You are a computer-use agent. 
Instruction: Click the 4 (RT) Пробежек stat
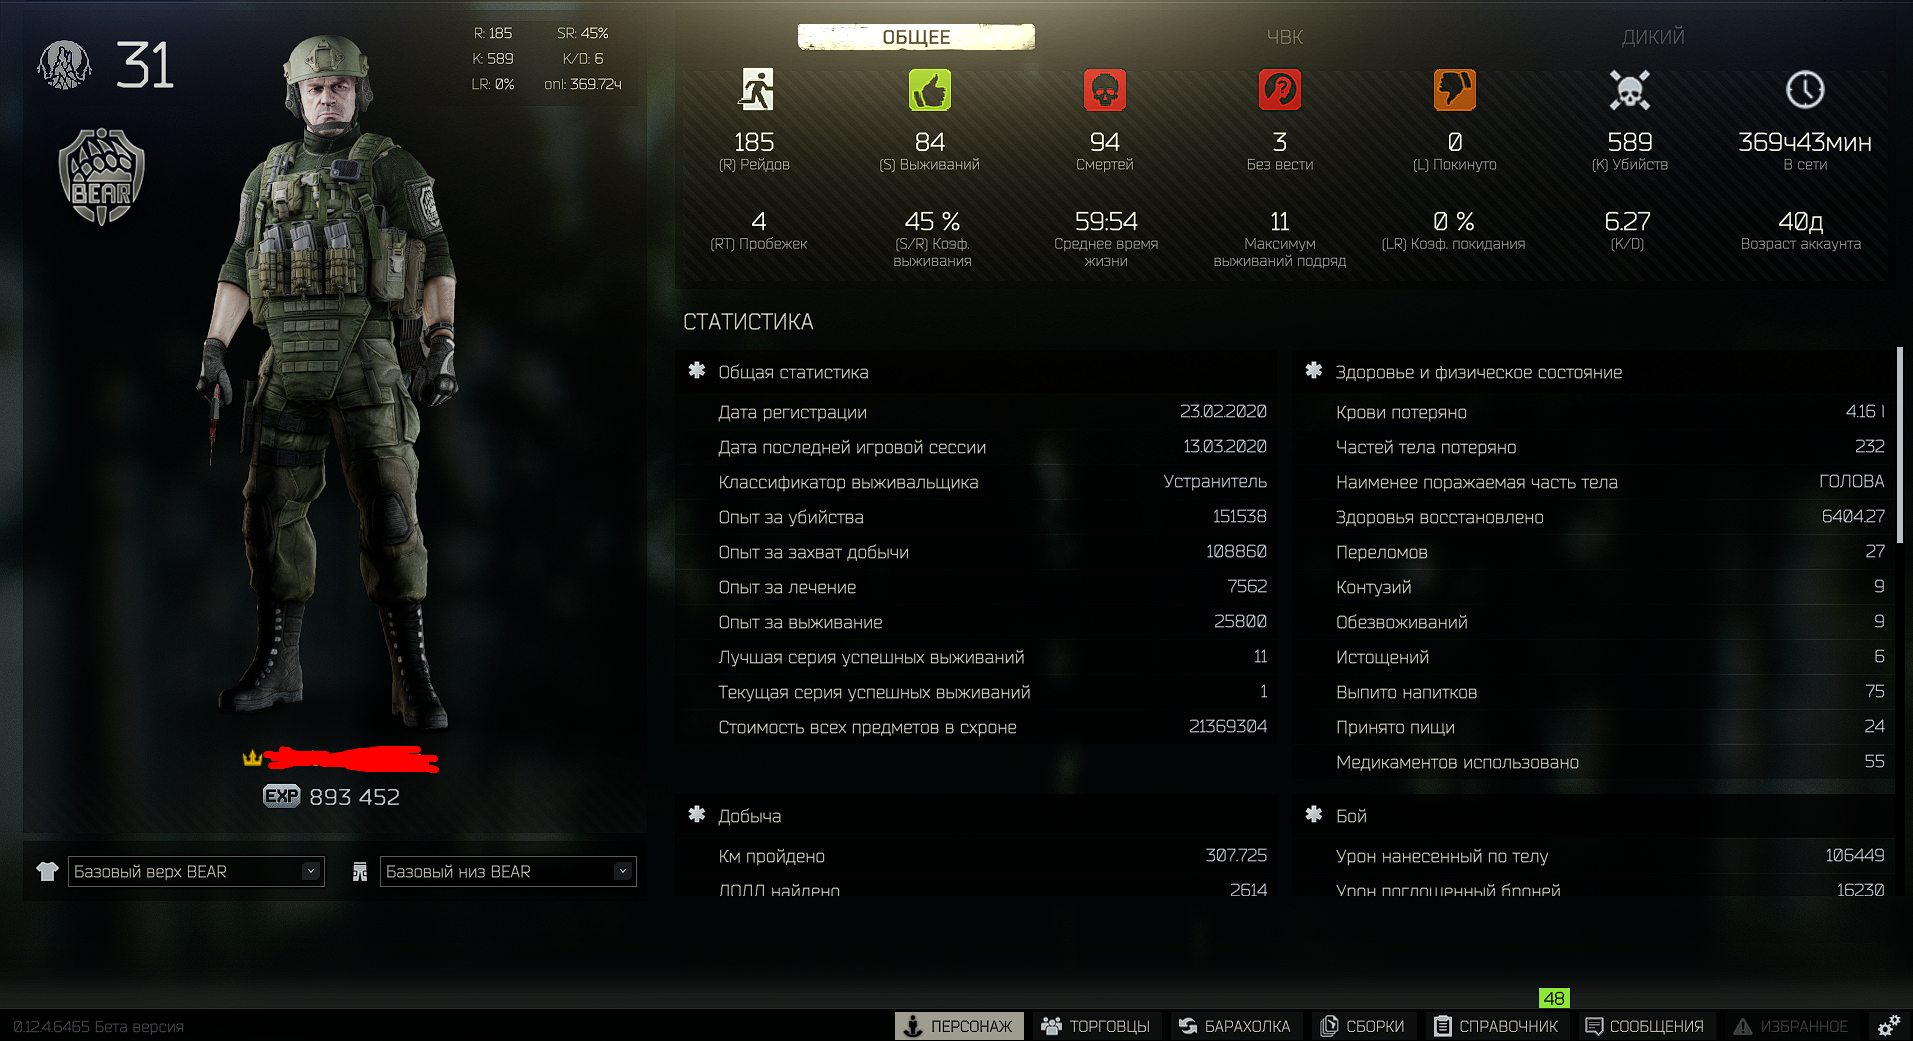point(758,230)
